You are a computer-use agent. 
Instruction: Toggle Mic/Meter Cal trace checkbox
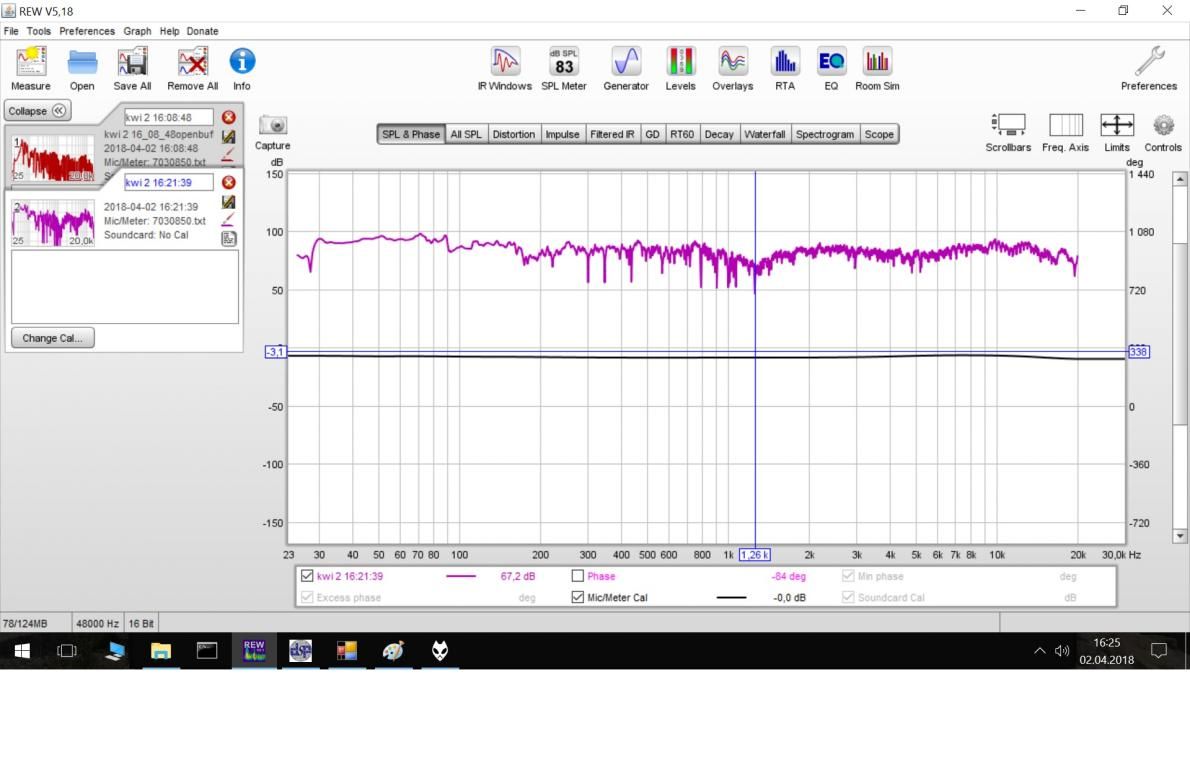(578, 597)
